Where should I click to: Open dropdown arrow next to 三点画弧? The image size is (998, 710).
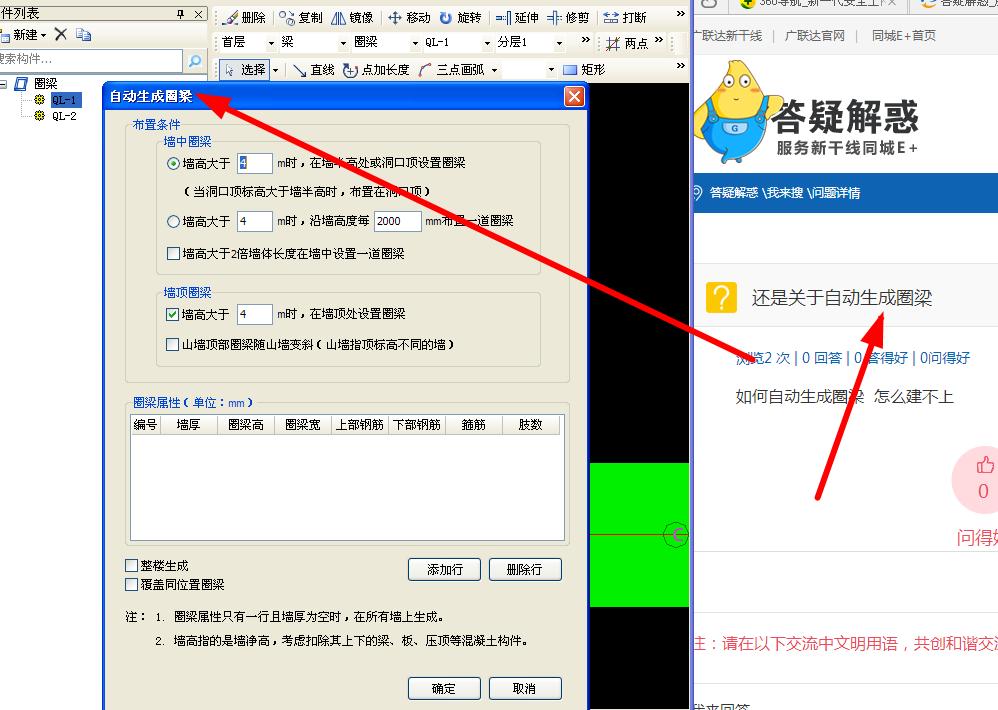pyautogui.click(x=495, y=70)
